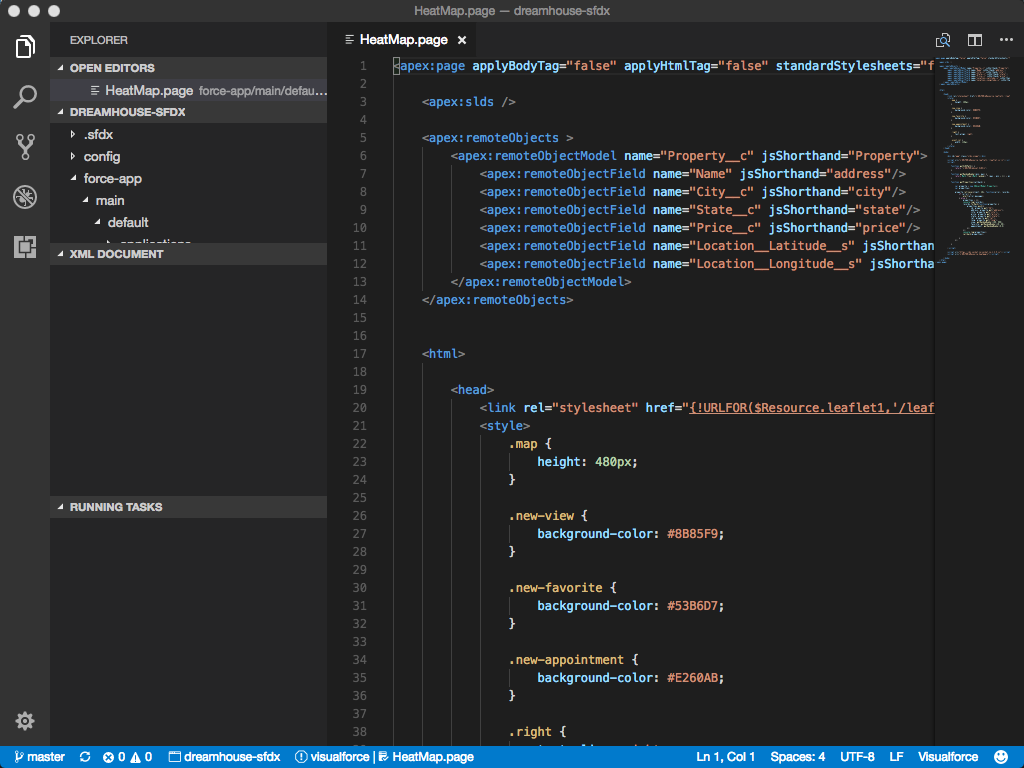
Task: Expand the config folder
Action: coord(101,156)
